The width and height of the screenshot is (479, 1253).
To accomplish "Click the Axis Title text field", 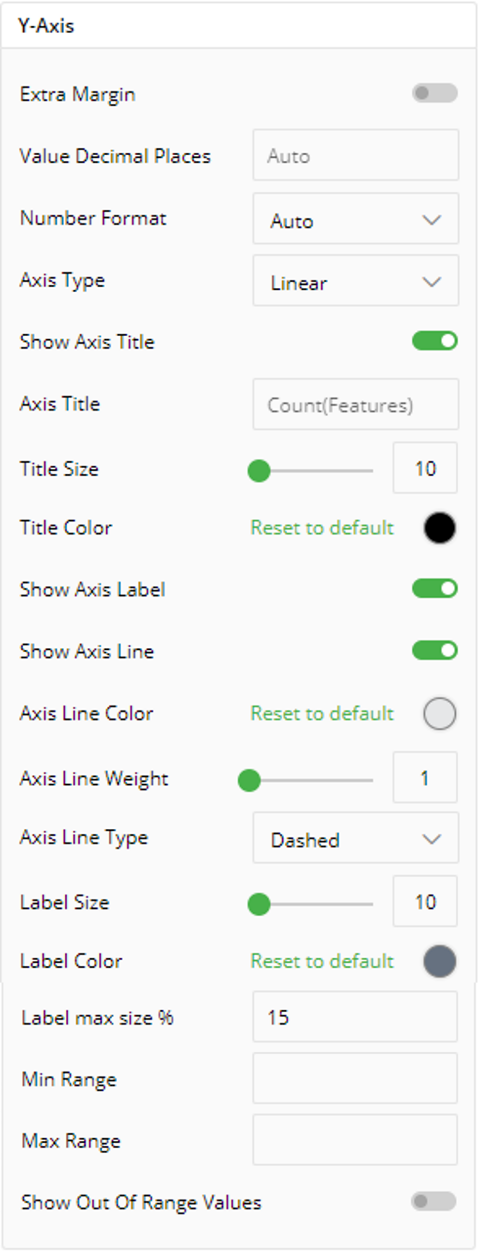I will pos(356,404).
